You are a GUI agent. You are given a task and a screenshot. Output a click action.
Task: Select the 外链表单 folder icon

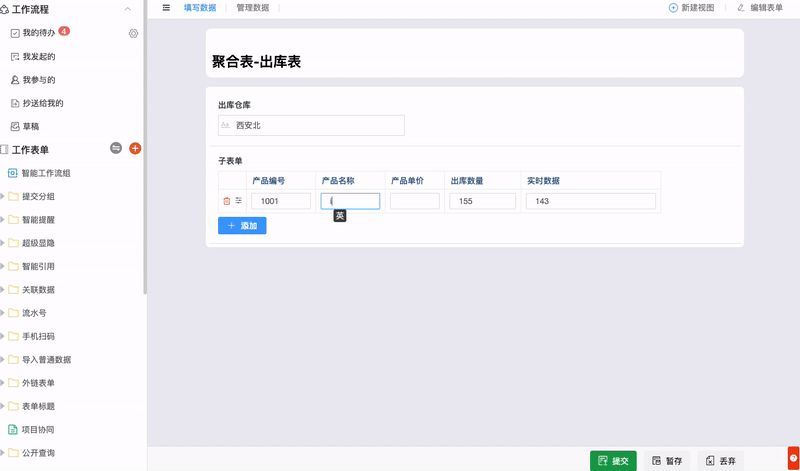point(13,383)
